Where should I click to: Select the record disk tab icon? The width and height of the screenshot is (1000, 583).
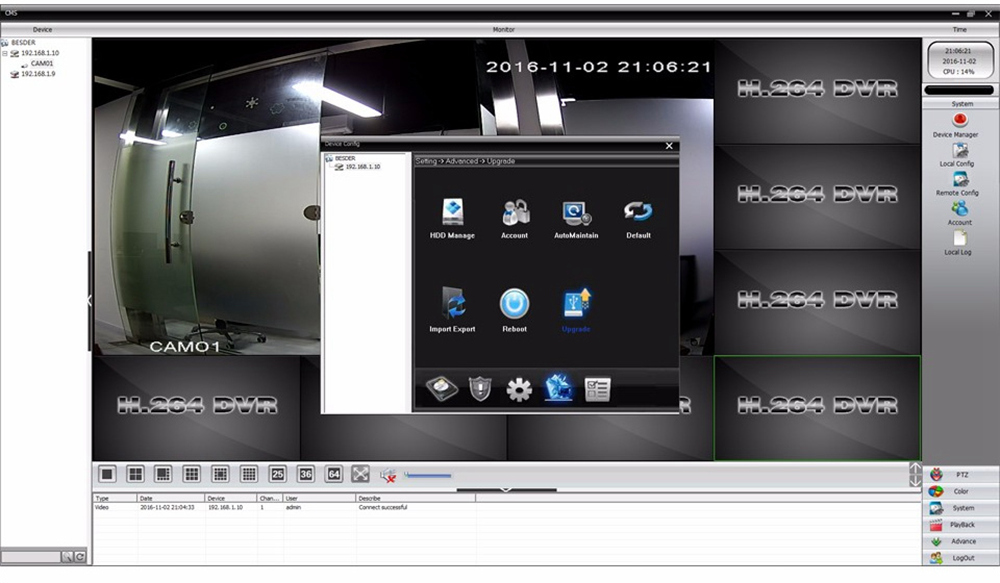(441, 388)
